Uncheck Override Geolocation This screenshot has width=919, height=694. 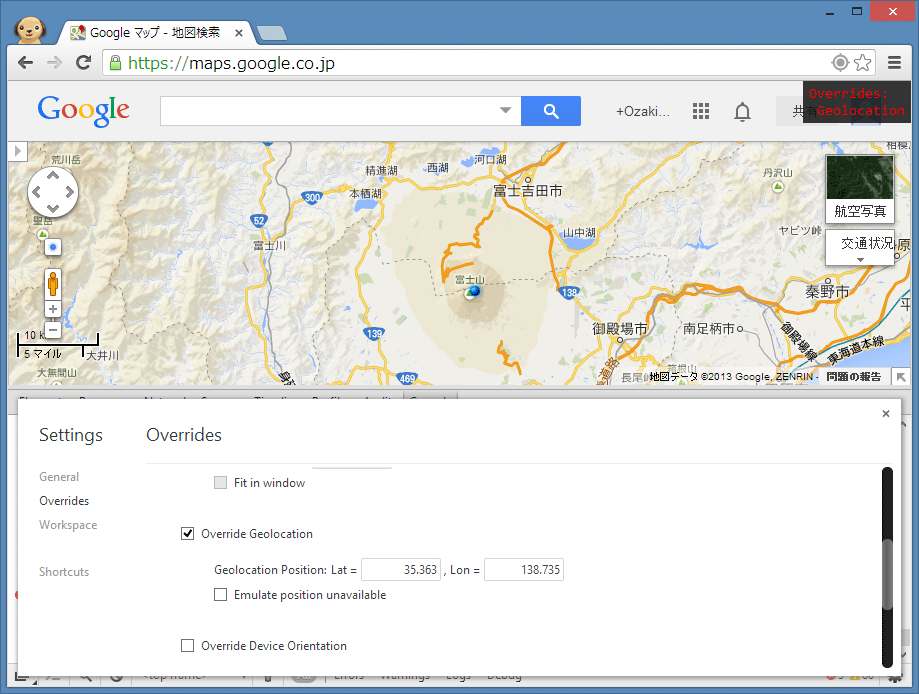188,533
